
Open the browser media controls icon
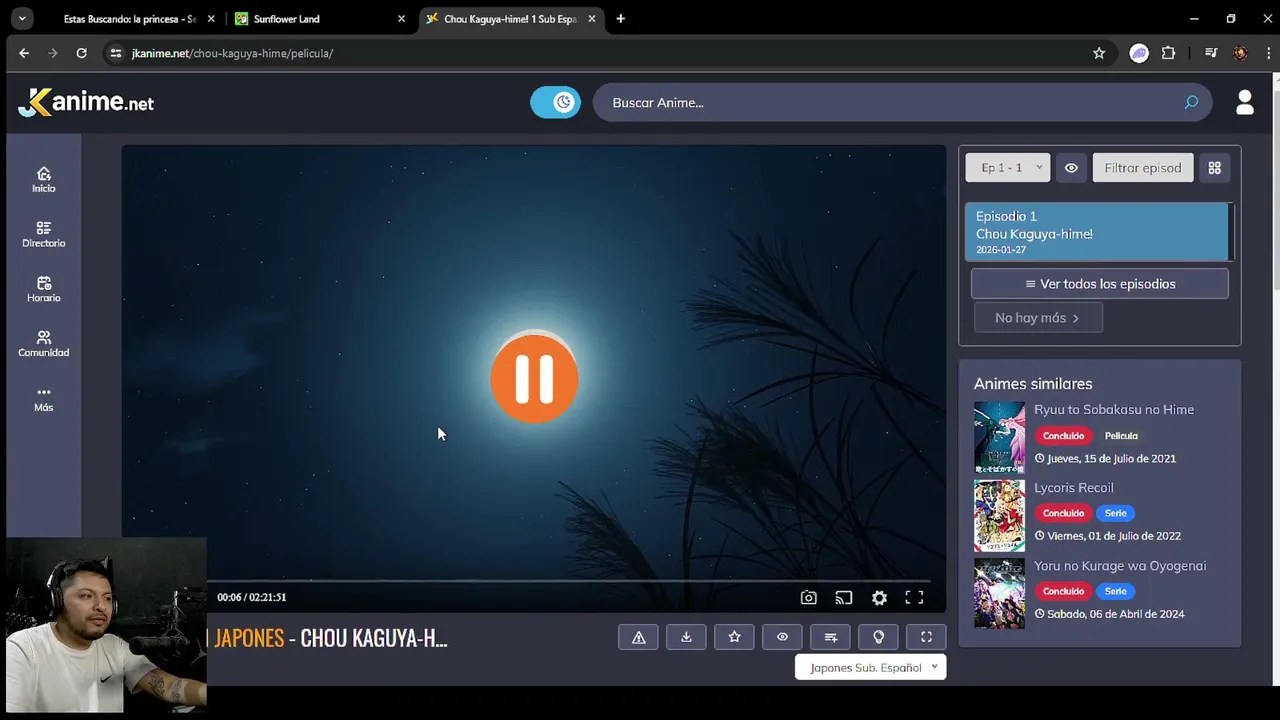click(1211, 53)
